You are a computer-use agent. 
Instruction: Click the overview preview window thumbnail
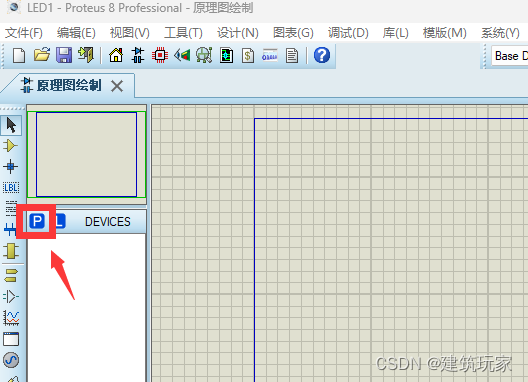(87, 154)
